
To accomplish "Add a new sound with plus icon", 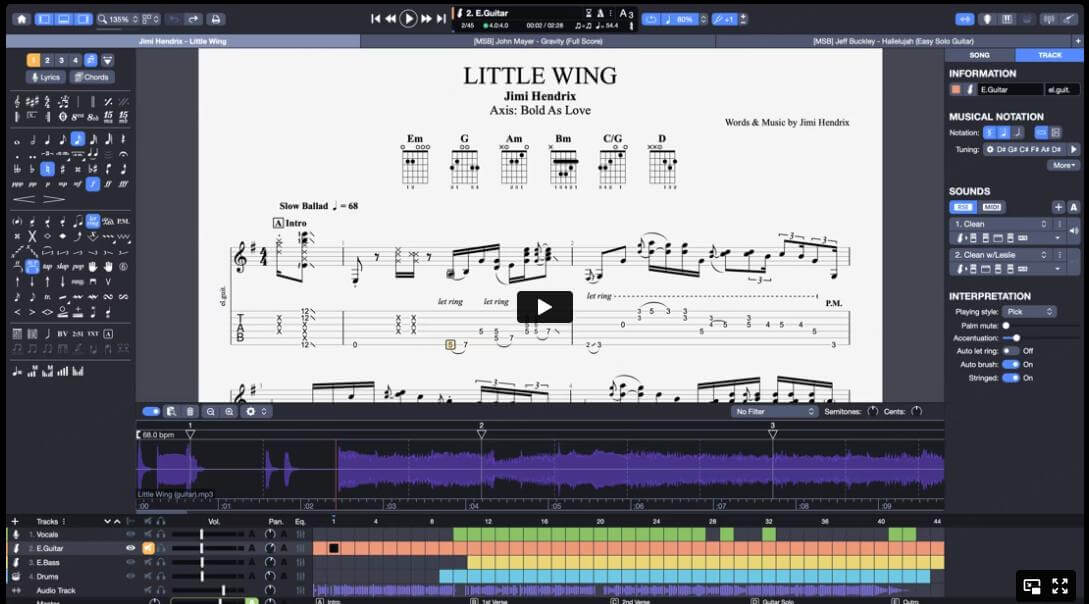I will pos(1058,207).
